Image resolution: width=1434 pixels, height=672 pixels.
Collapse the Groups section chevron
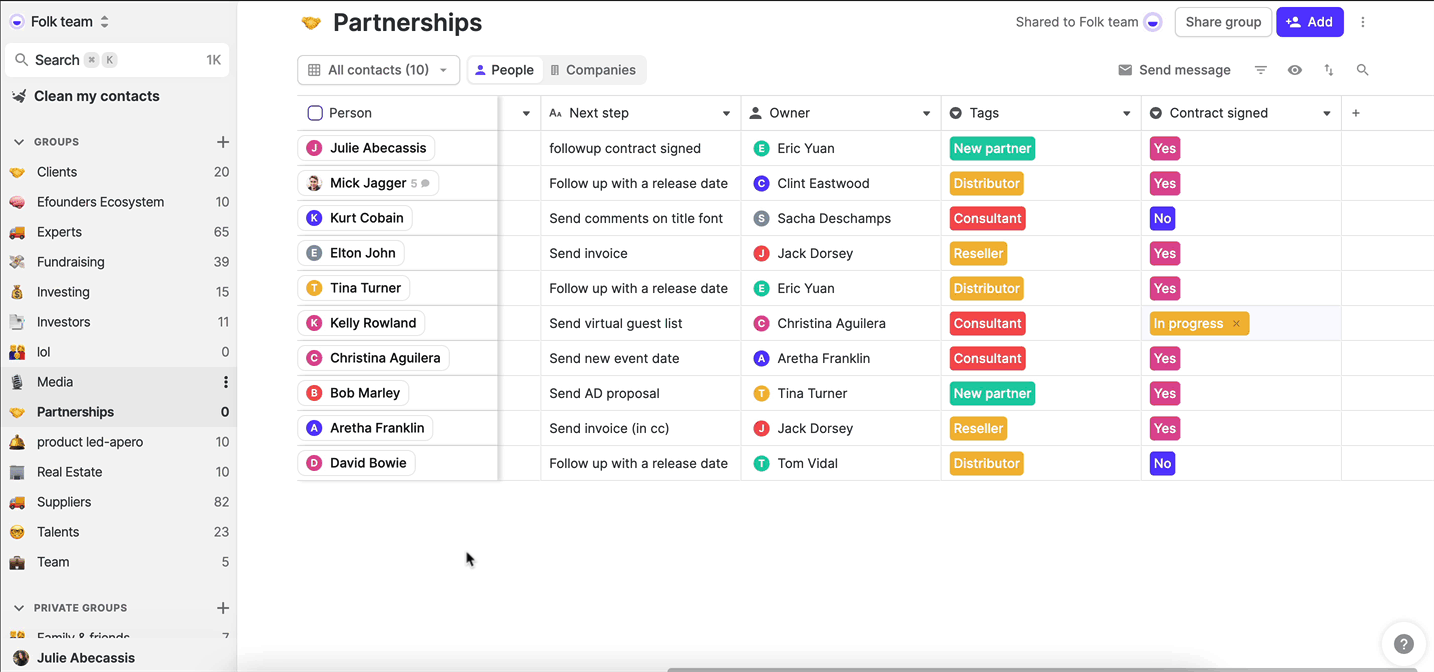18,142
